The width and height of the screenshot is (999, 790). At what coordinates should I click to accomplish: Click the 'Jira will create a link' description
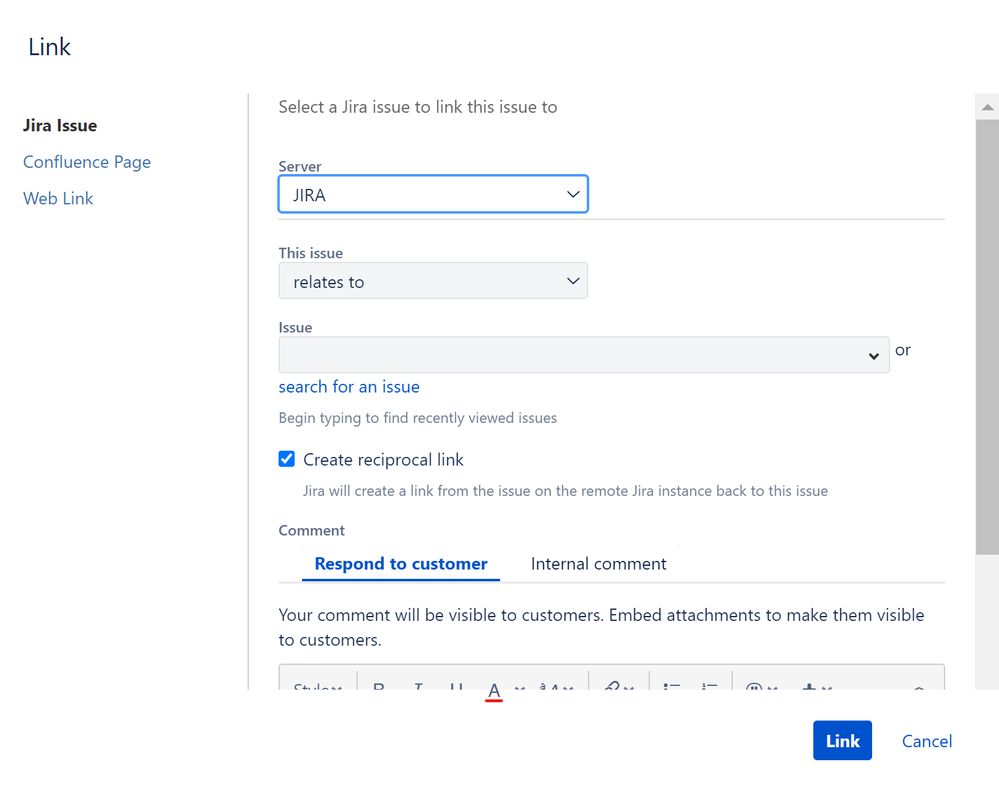click(x=565, y=491)
